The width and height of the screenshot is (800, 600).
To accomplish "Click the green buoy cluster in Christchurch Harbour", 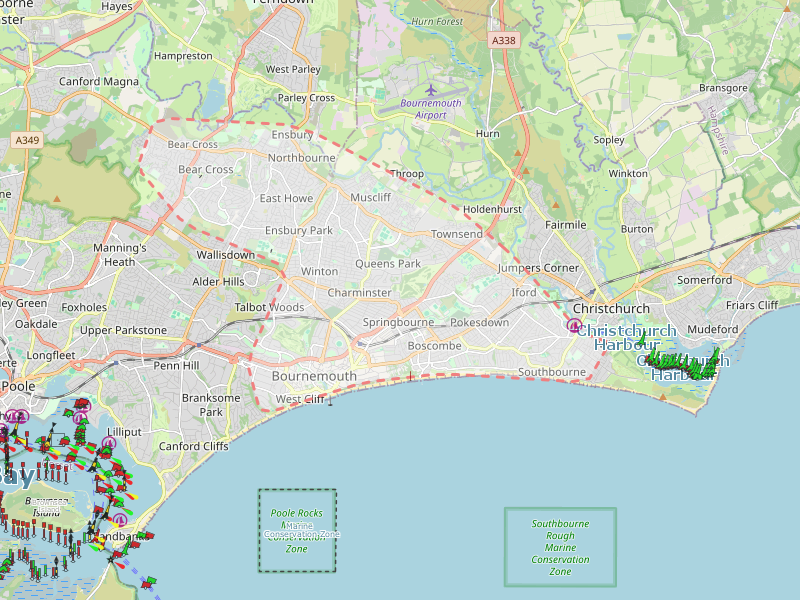I will [x=680, y=364].
